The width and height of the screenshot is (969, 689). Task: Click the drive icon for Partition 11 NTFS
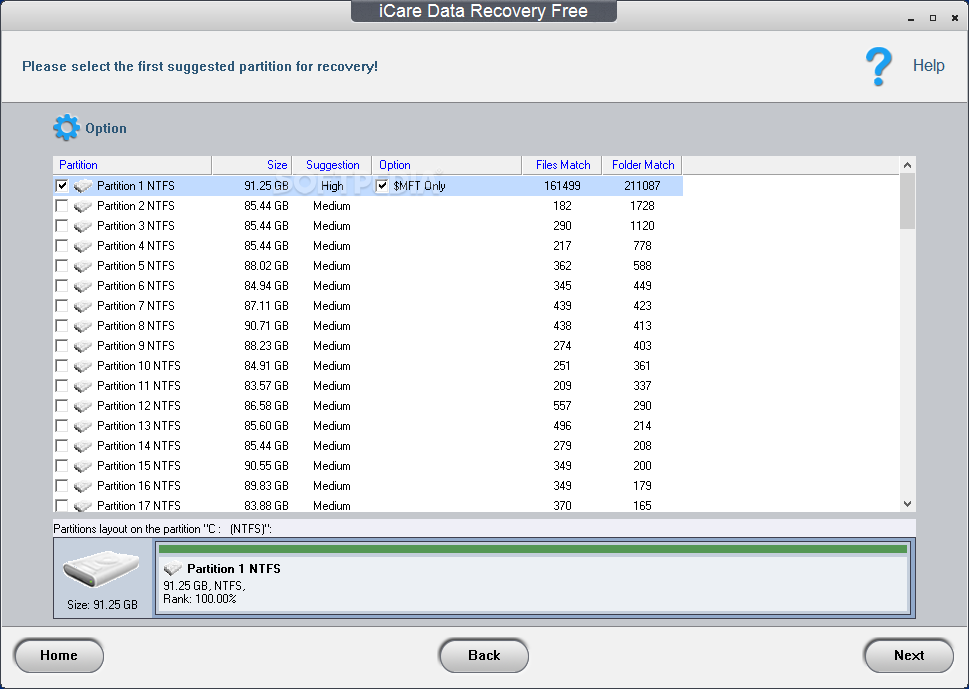(83, 386)
